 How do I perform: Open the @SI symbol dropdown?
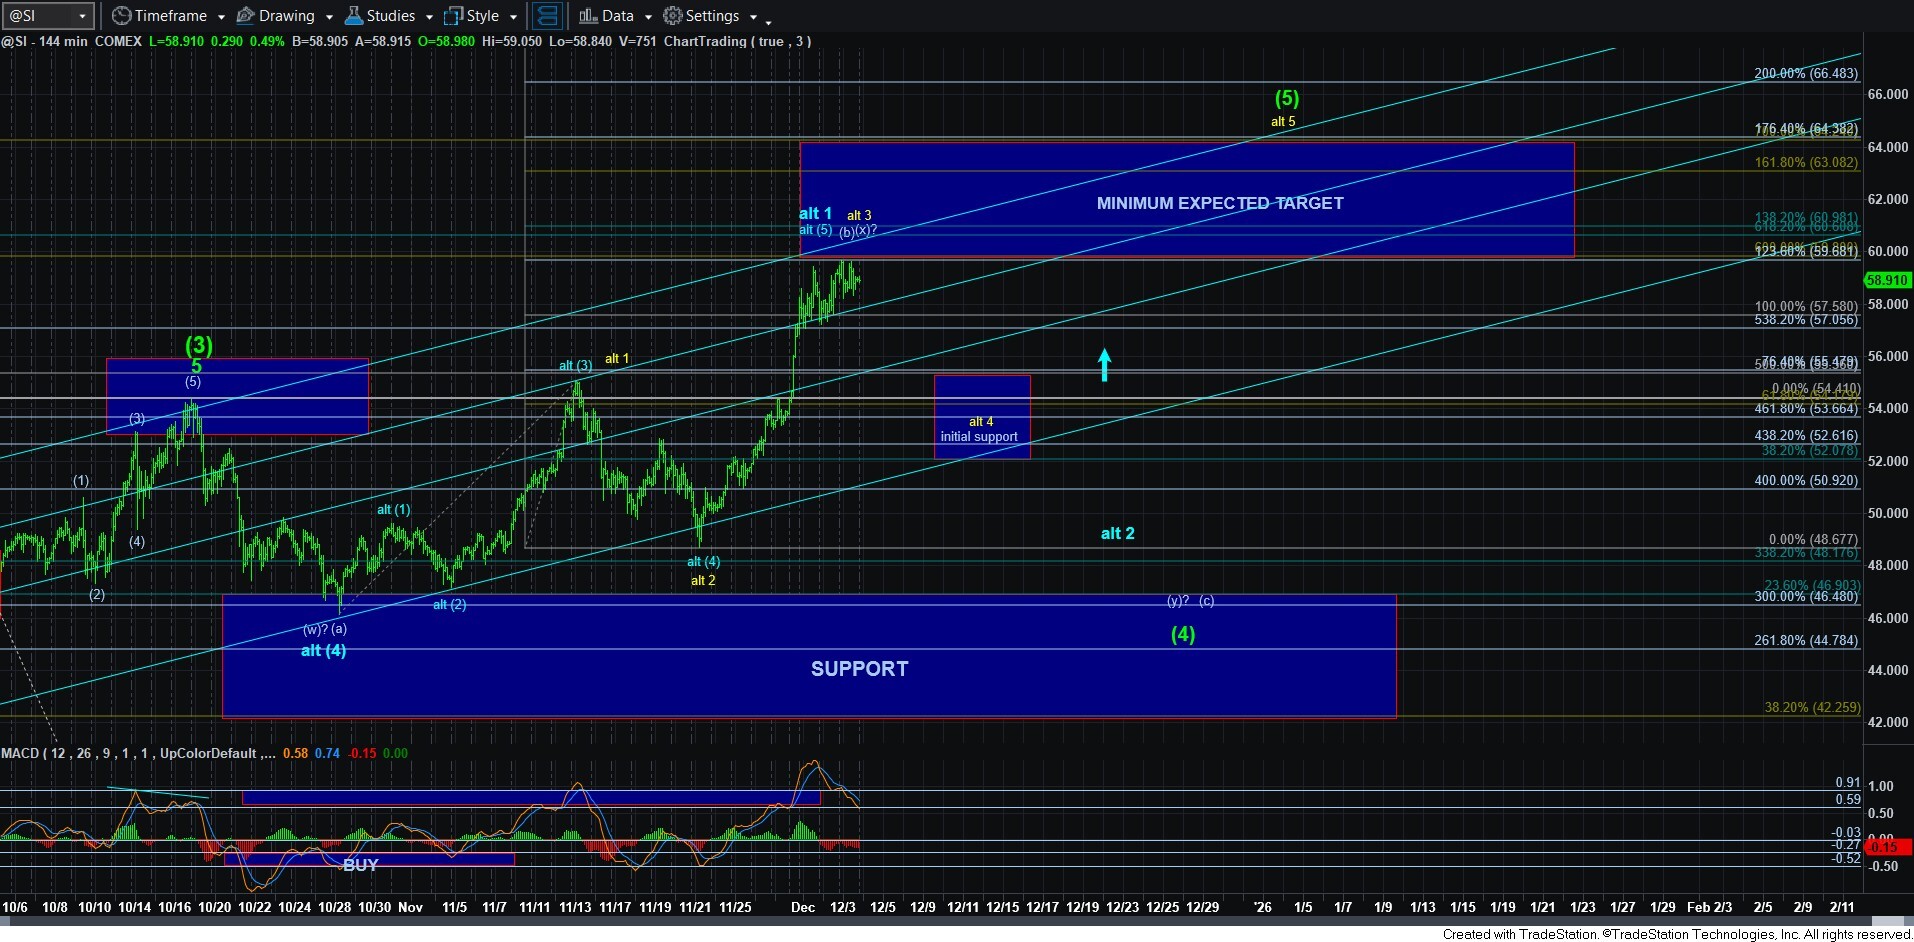point(82,16)
